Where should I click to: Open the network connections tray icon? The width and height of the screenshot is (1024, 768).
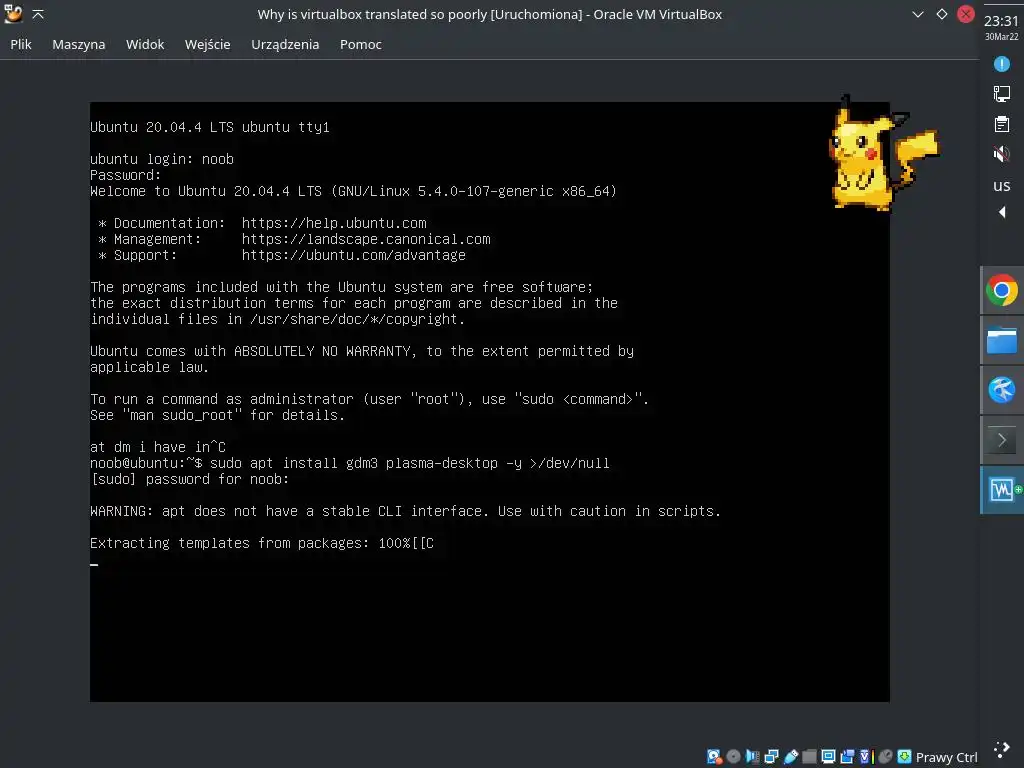pyautogui.click(x=1002, y=94)
